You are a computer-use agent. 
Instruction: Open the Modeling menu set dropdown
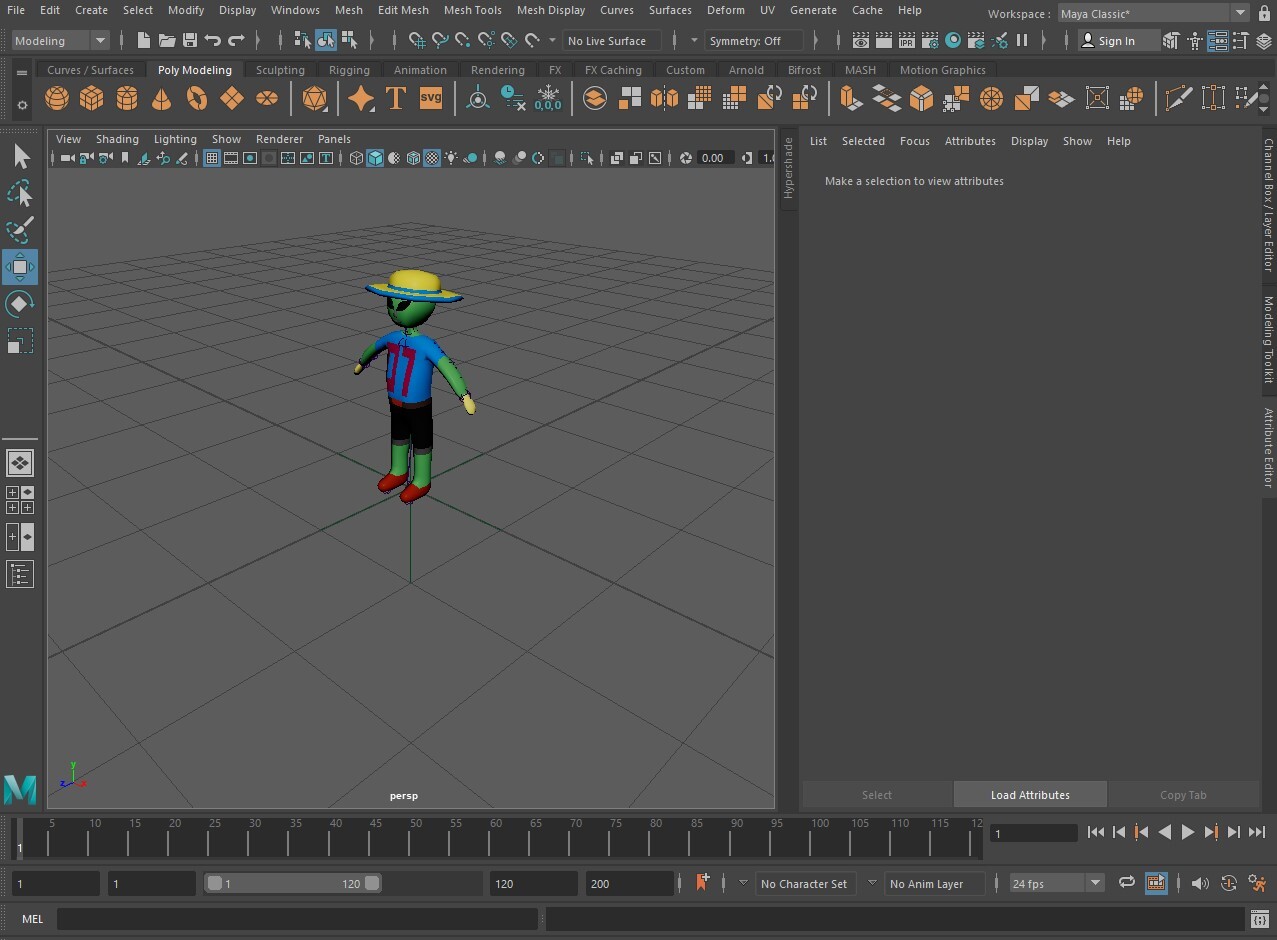61,41
